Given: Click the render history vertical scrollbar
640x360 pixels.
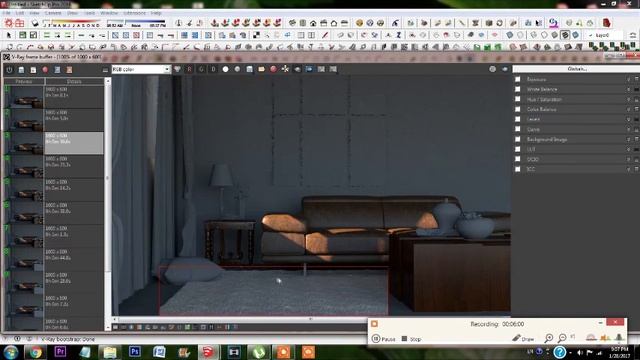Looking at the screenshot, I should [108, 204].
